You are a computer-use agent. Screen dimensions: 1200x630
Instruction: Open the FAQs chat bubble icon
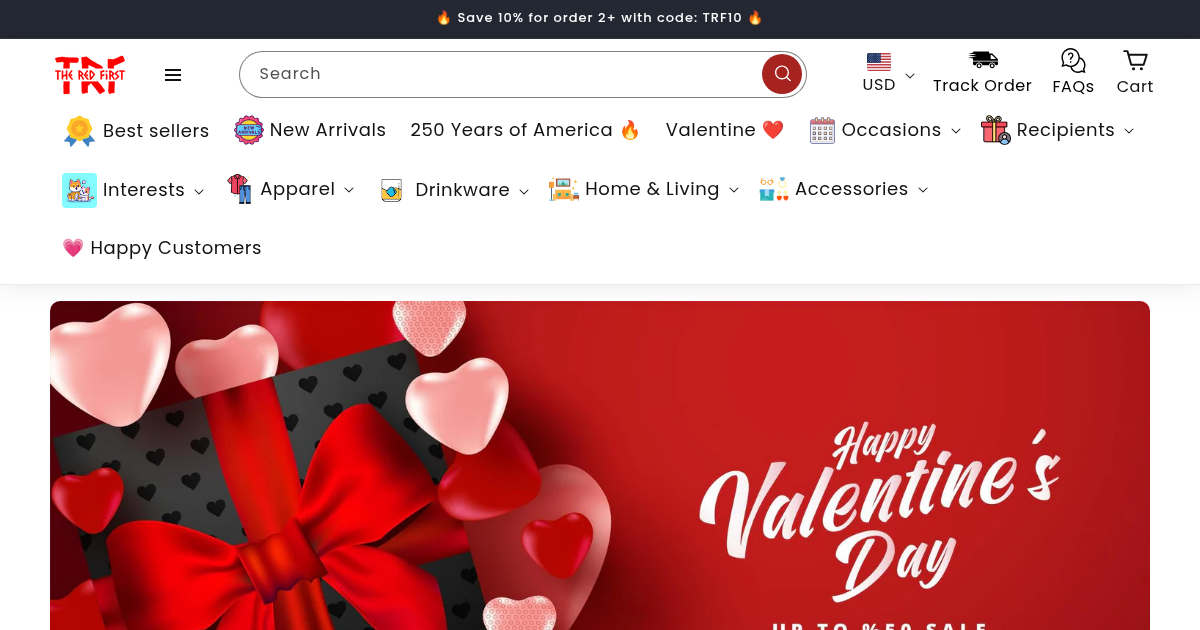pyautogui.click(x=1073, y=61)
